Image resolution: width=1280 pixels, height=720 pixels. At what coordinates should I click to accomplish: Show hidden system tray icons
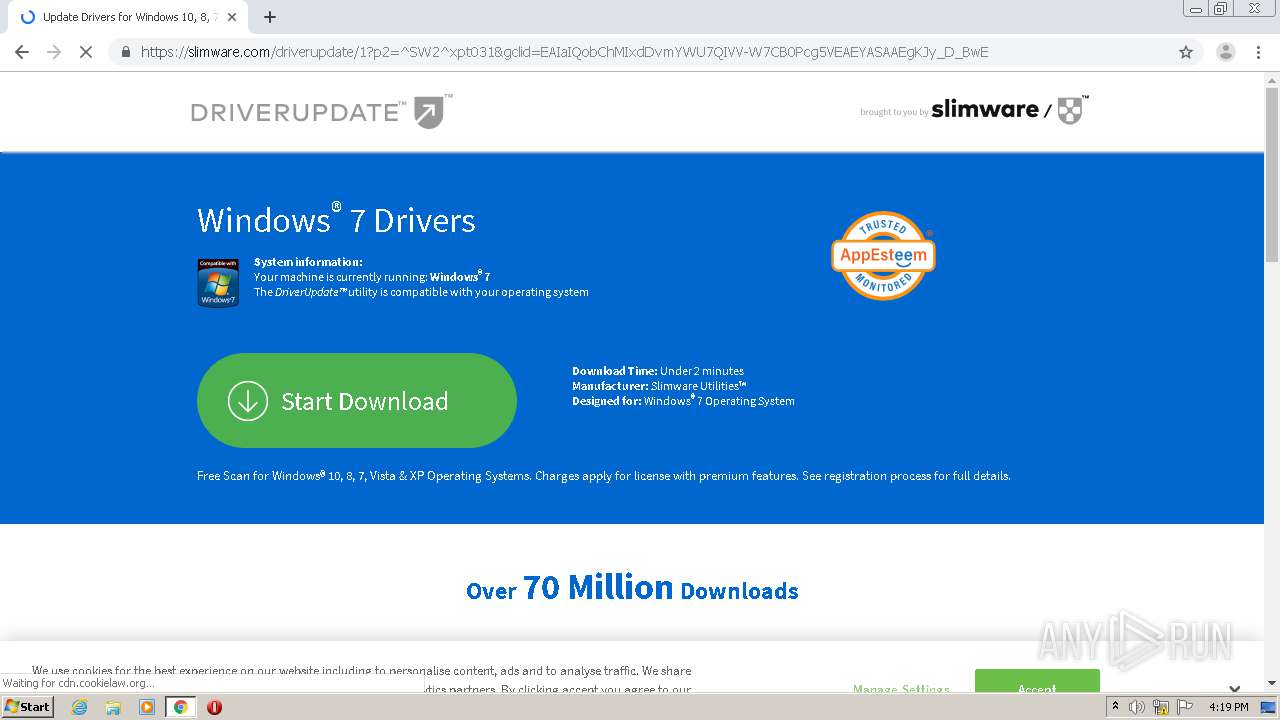[1115, 707]
